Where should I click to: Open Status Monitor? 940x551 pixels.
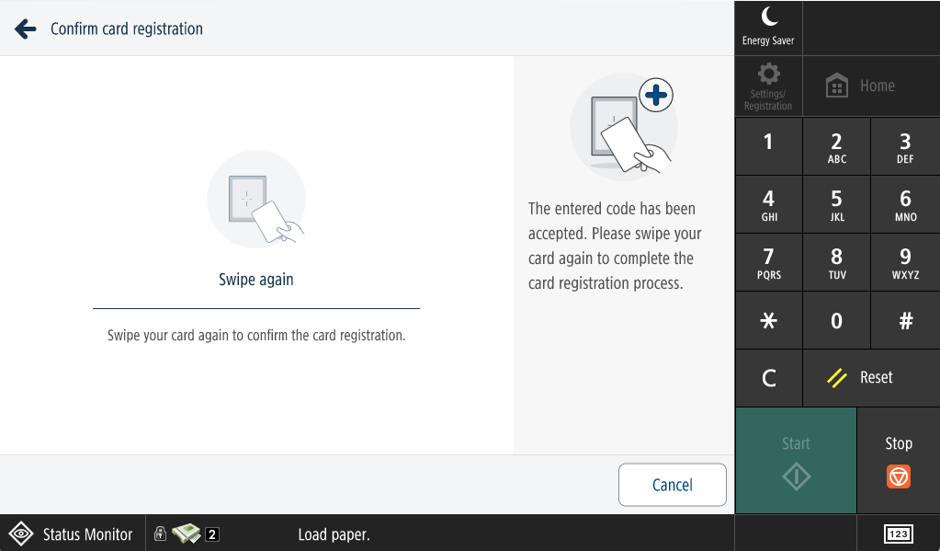73,534
